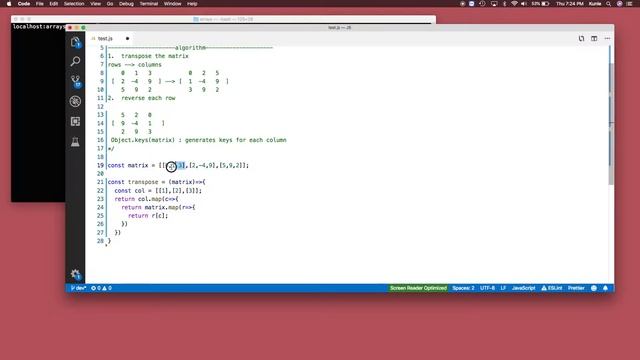Open the Code menu in menu bar
This screenshot has height=360, width=640.
tap(24, 4)
